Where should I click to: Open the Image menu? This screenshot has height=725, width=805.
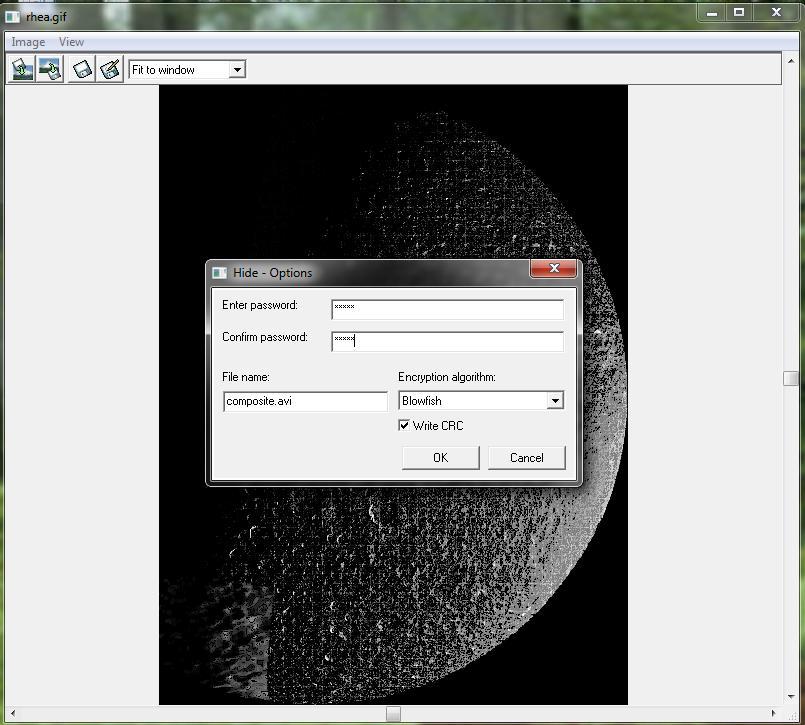click(x=28, y=42)
